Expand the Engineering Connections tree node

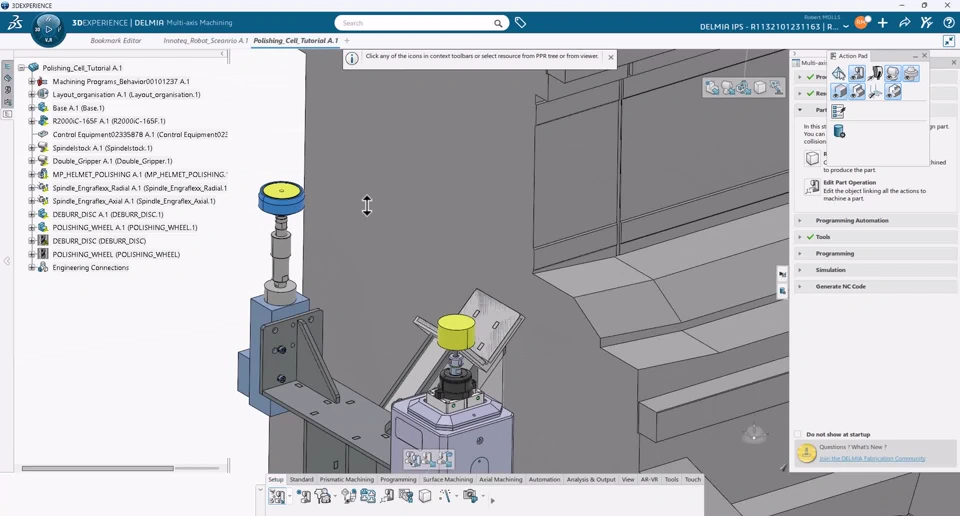pos(32,267)
